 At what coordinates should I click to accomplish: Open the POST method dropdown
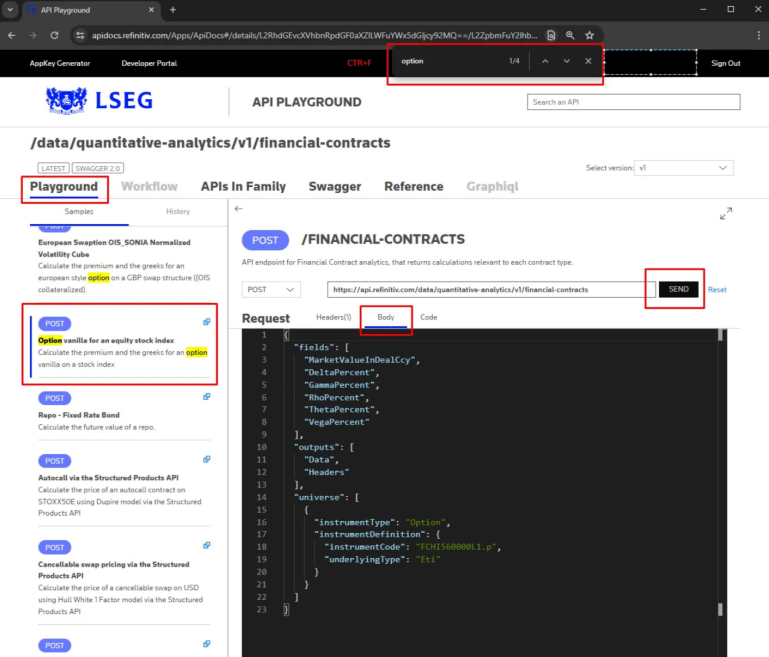coord(271,289)
